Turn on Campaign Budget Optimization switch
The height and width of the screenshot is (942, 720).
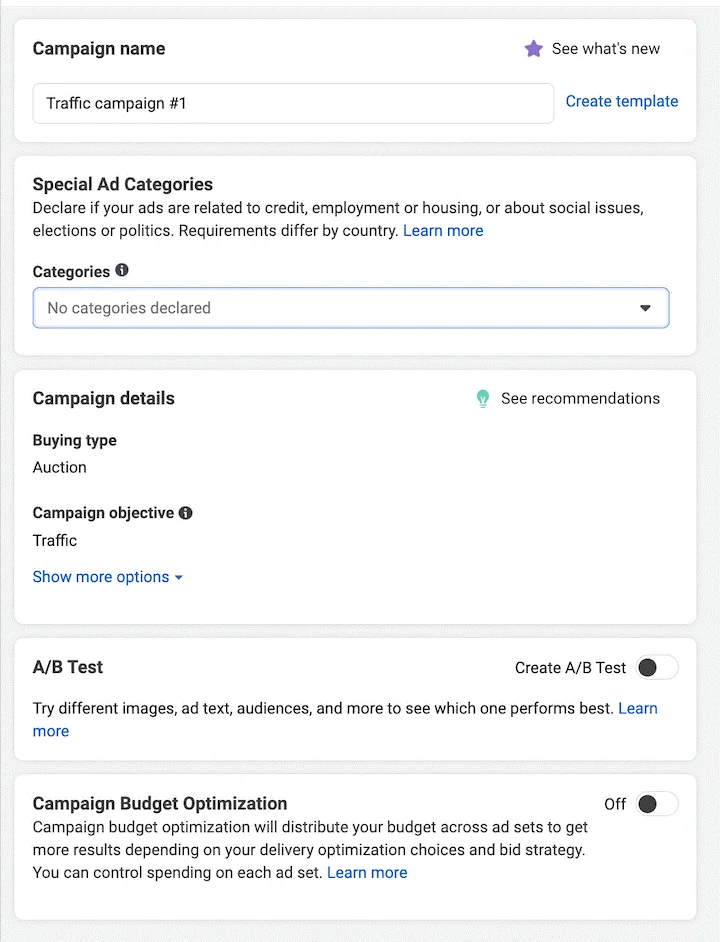click(656, 804)
